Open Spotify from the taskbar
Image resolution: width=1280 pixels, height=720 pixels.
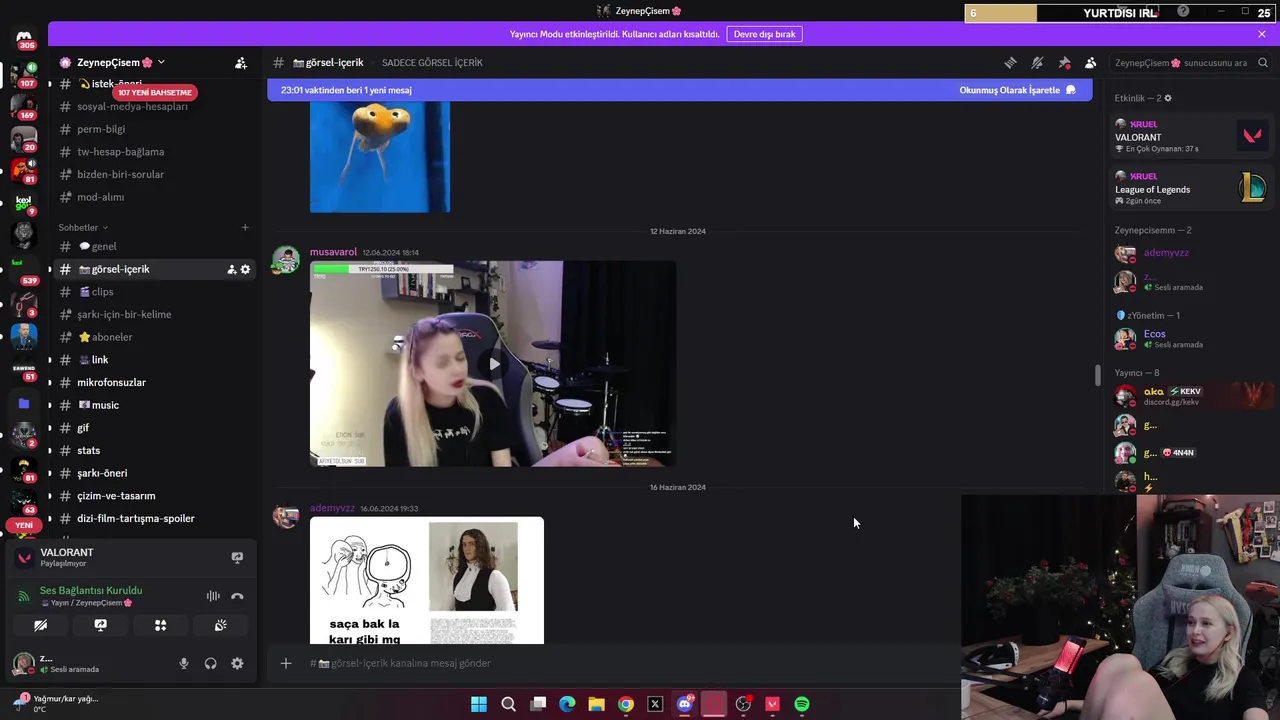point(802,704)
